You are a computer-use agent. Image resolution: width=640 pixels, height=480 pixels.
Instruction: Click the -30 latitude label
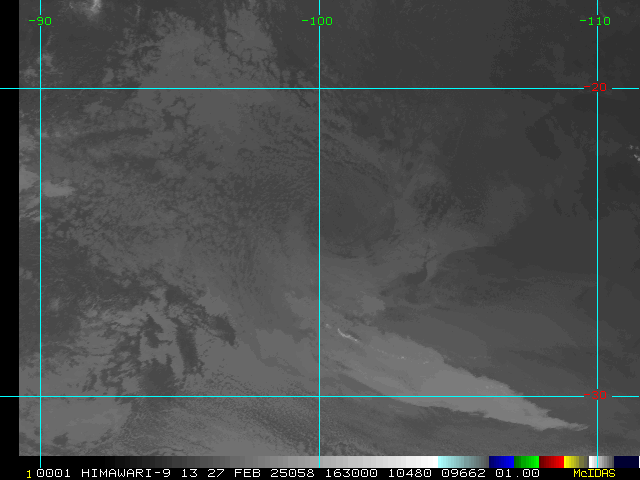point(595,395)
